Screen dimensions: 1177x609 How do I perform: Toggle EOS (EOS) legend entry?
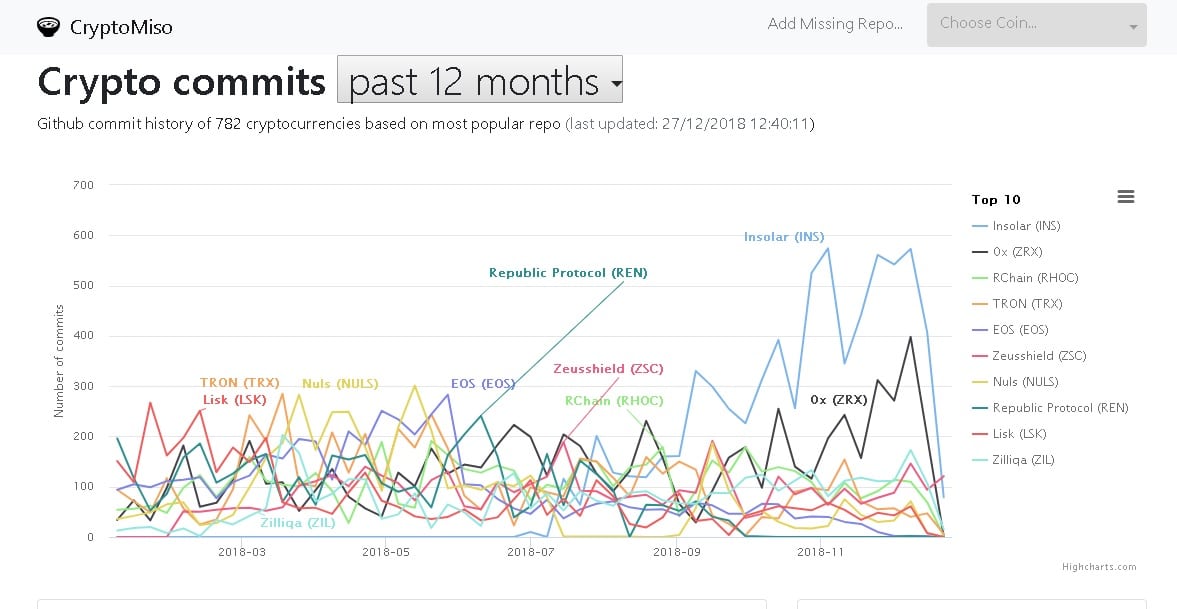point(1020,330)
